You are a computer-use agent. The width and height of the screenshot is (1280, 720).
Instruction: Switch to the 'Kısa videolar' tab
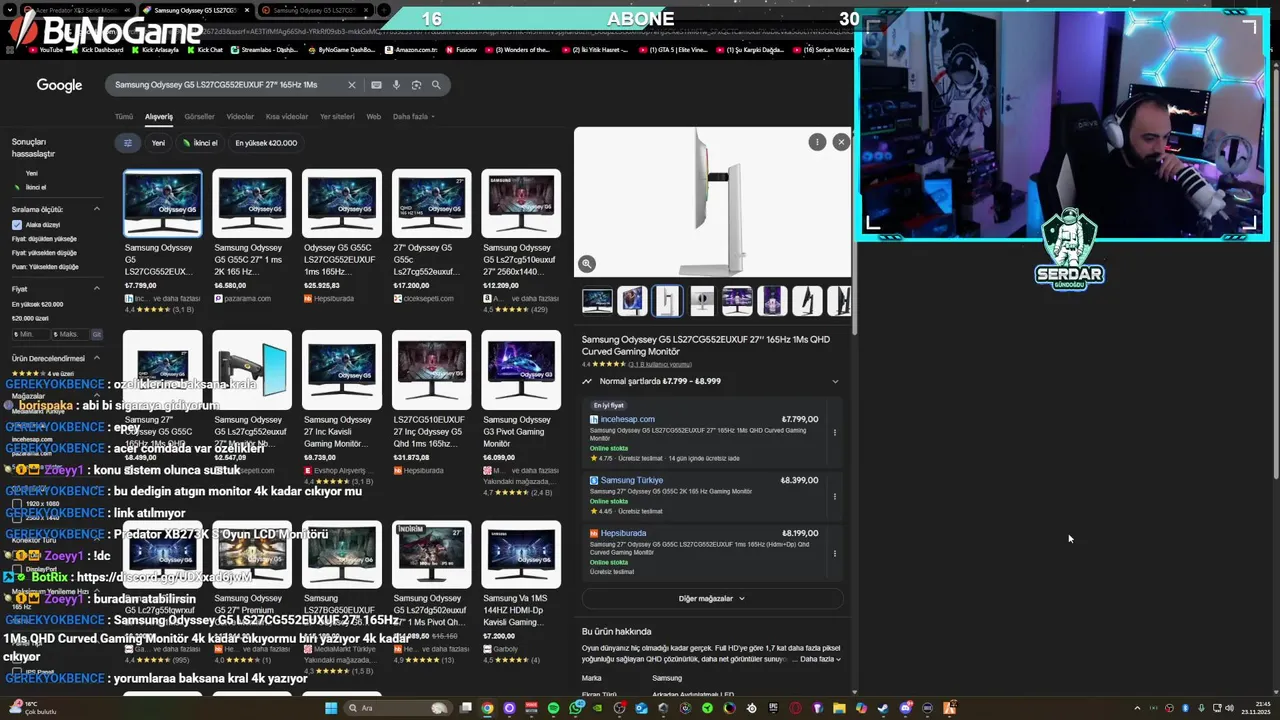point(287,116)
